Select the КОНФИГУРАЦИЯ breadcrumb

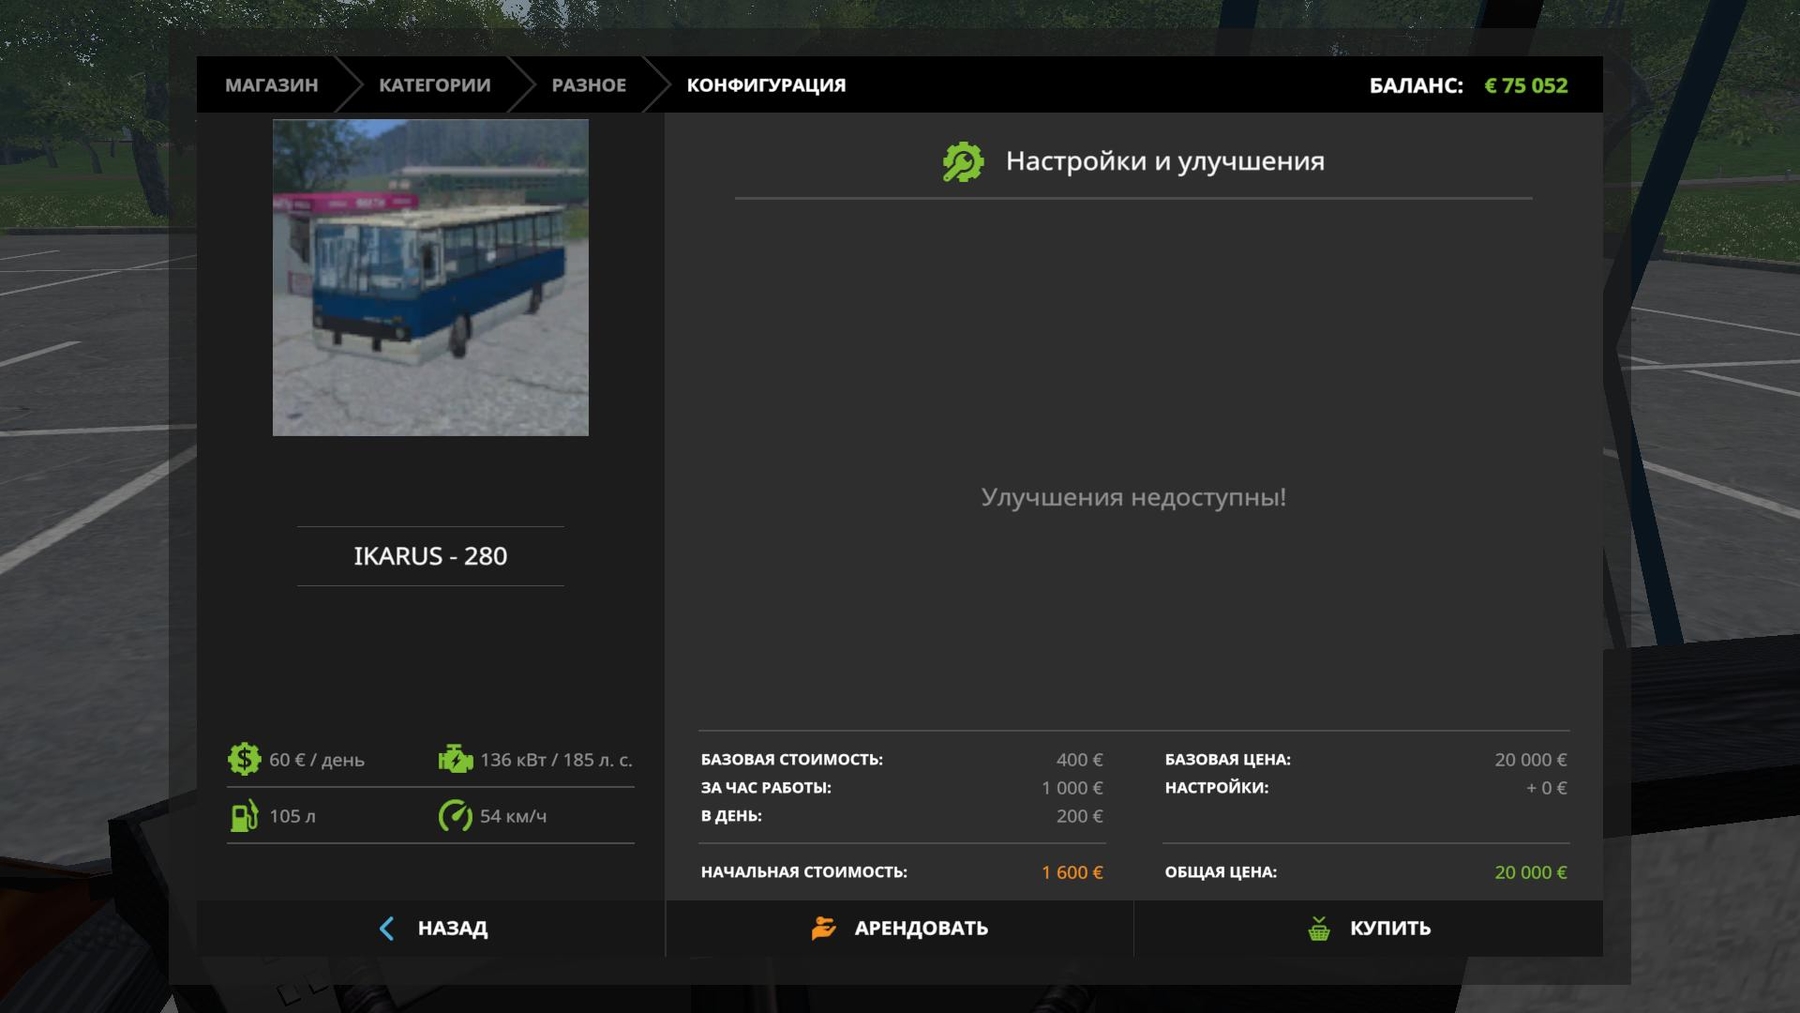click(766, 85)
